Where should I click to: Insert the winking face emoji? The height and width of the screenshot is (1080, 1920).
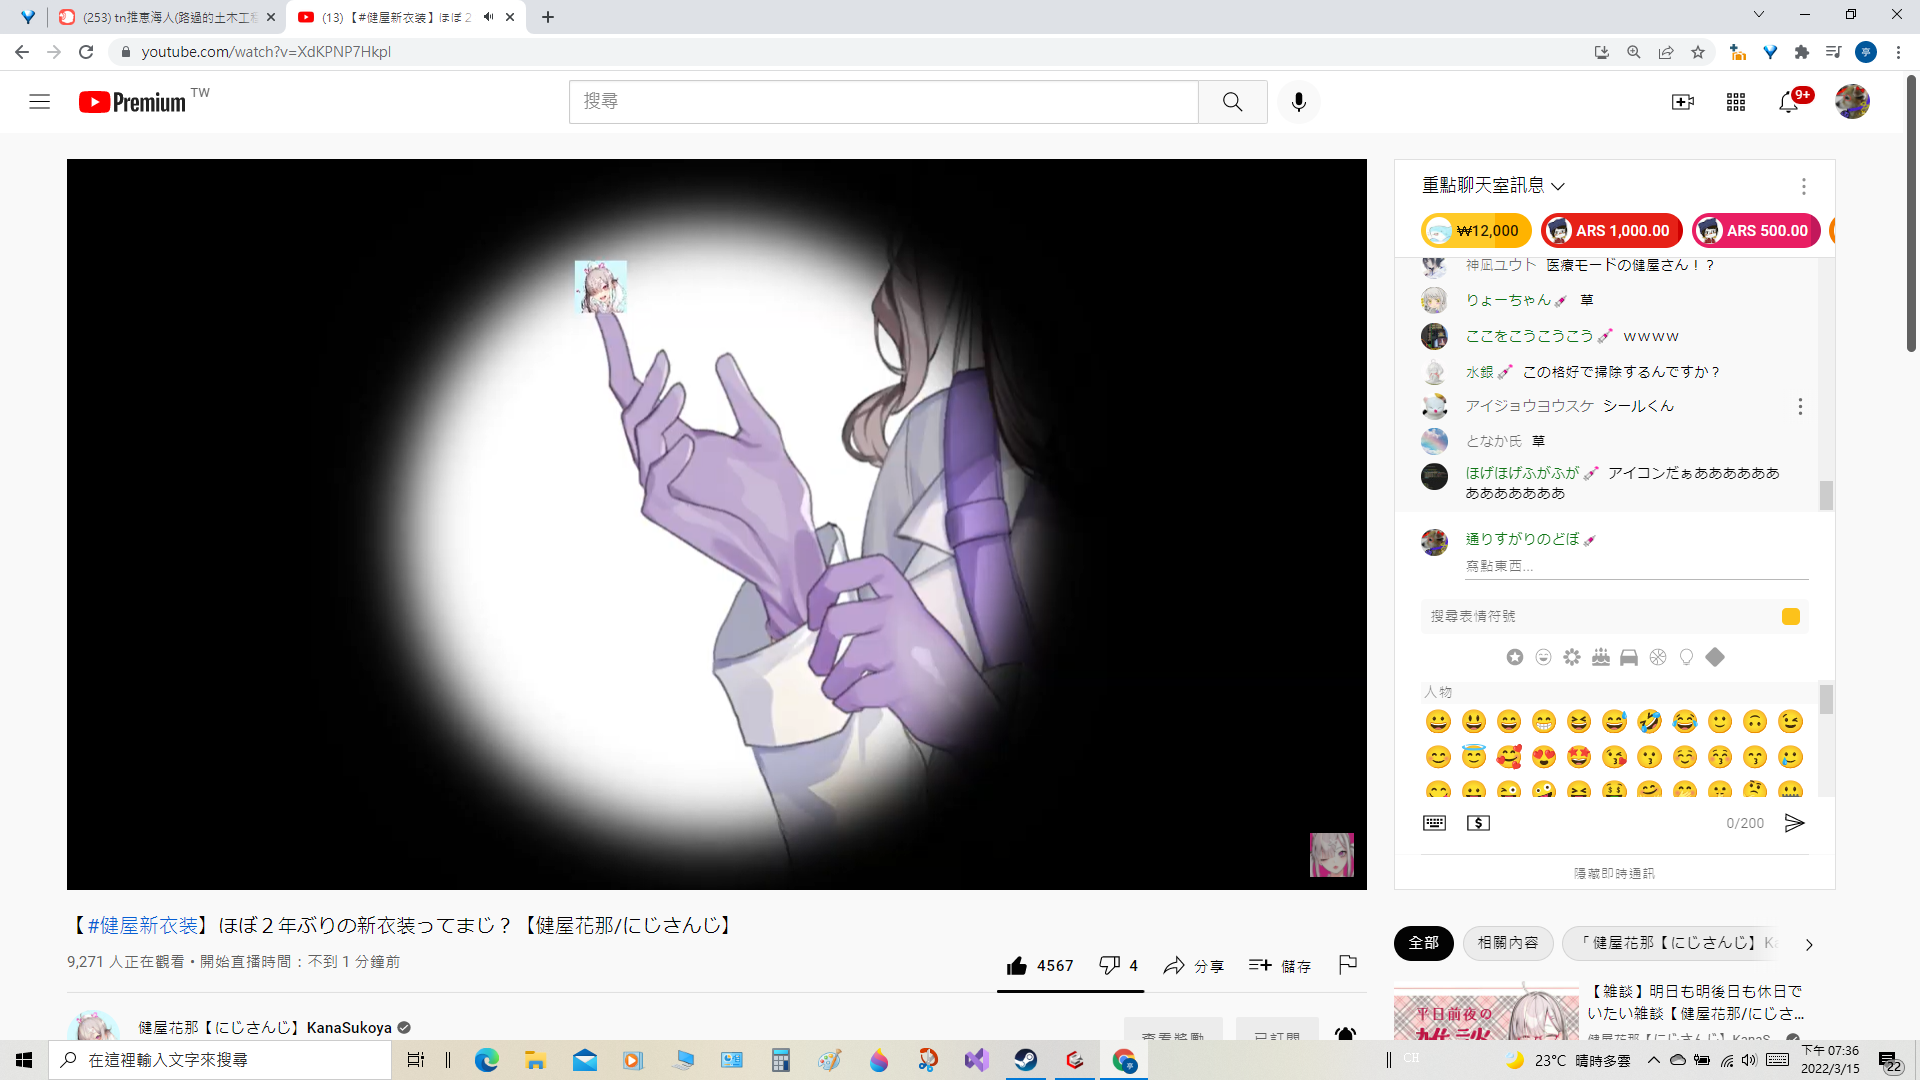tap(1791, 721)
